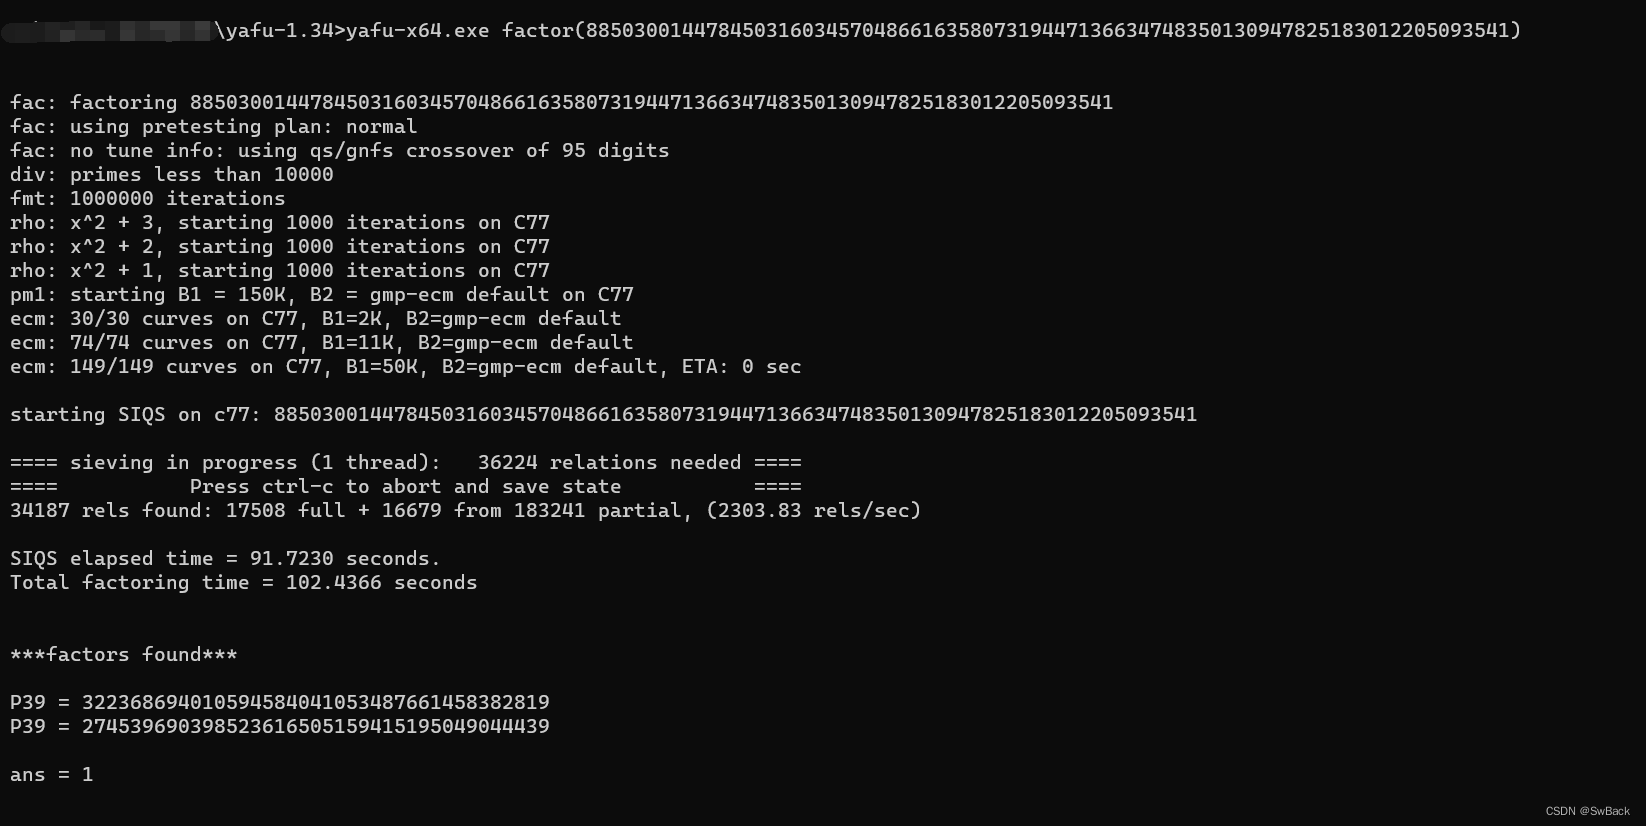Click the 'Press ctrl-c to abort' message
The width and height of the screenshot is (1646, 826).
pos(405,487)
